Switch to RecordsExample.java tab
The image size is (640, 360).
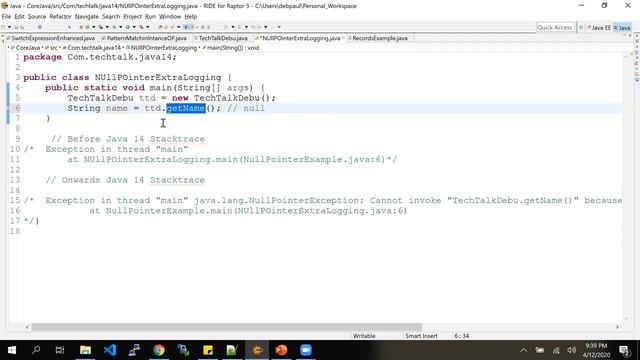[380, 38]
